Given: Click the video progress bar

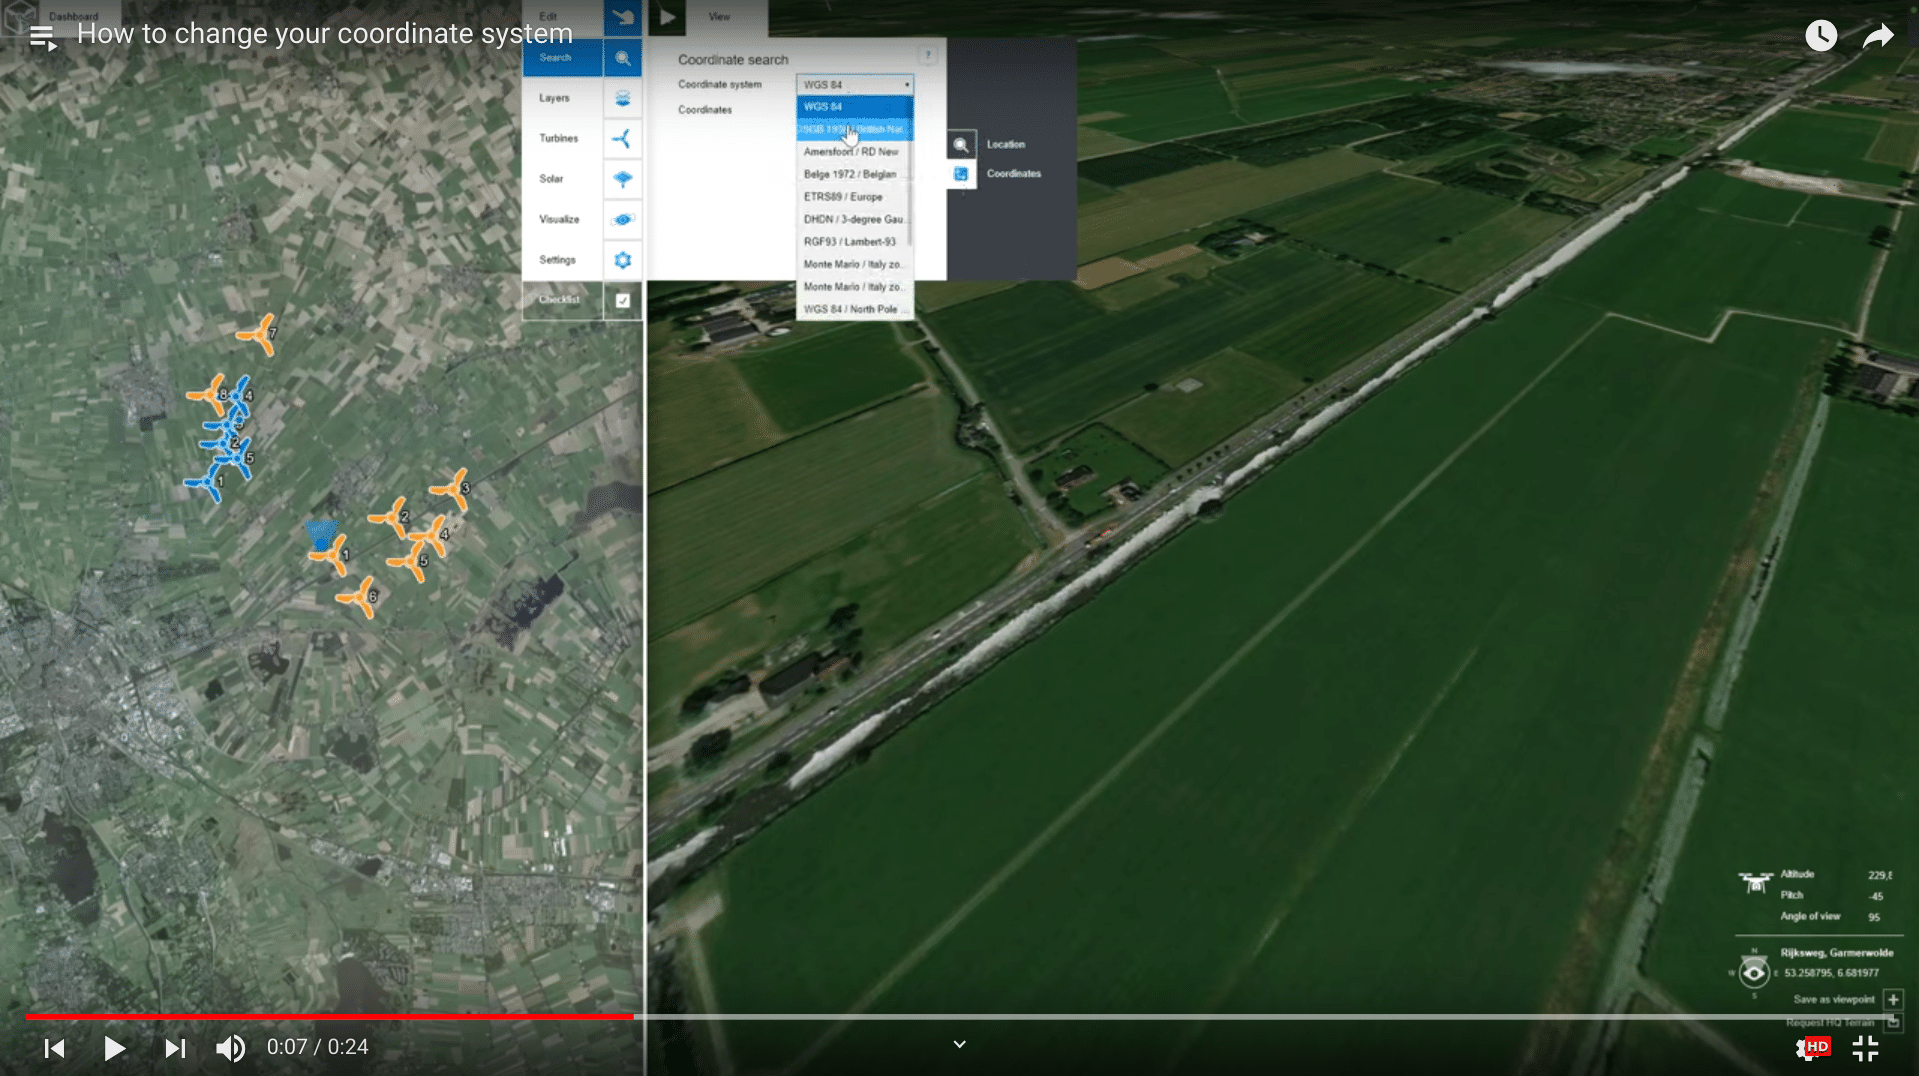Looking at the screenshot, I should coord(959,1016).
